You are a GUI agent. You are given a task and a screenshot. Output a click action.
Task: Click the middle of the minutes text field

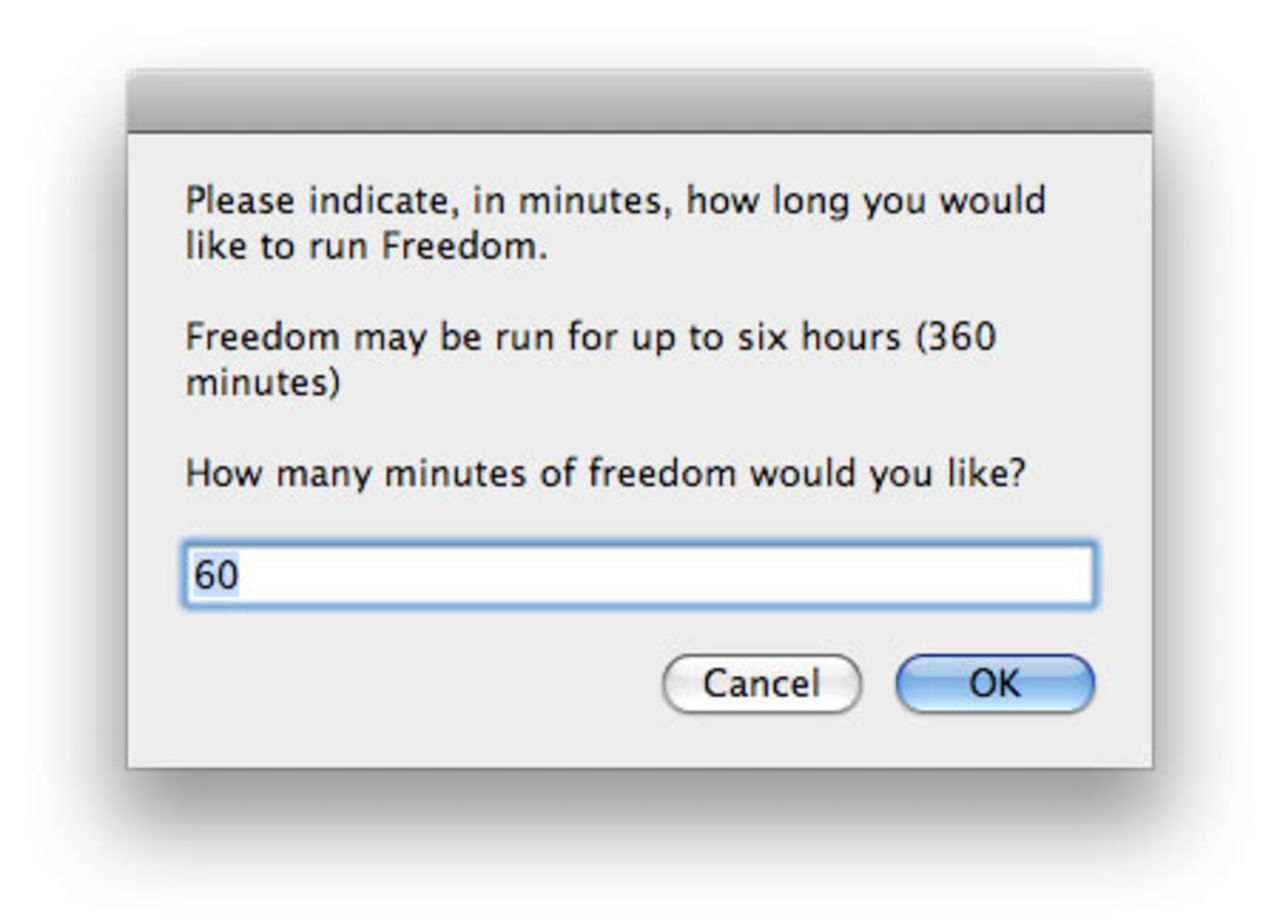(x=638, y=575)
